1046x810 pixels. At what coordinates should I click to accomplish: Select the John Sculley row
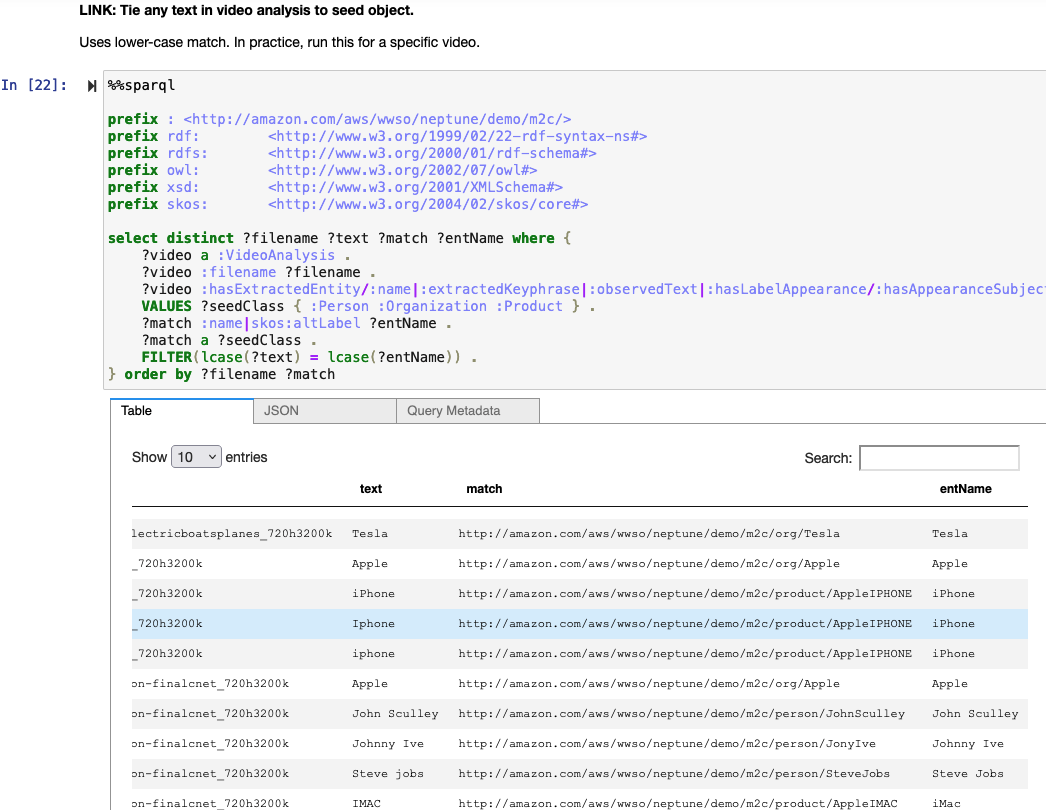pyautogui.click(x=500, y=713)
